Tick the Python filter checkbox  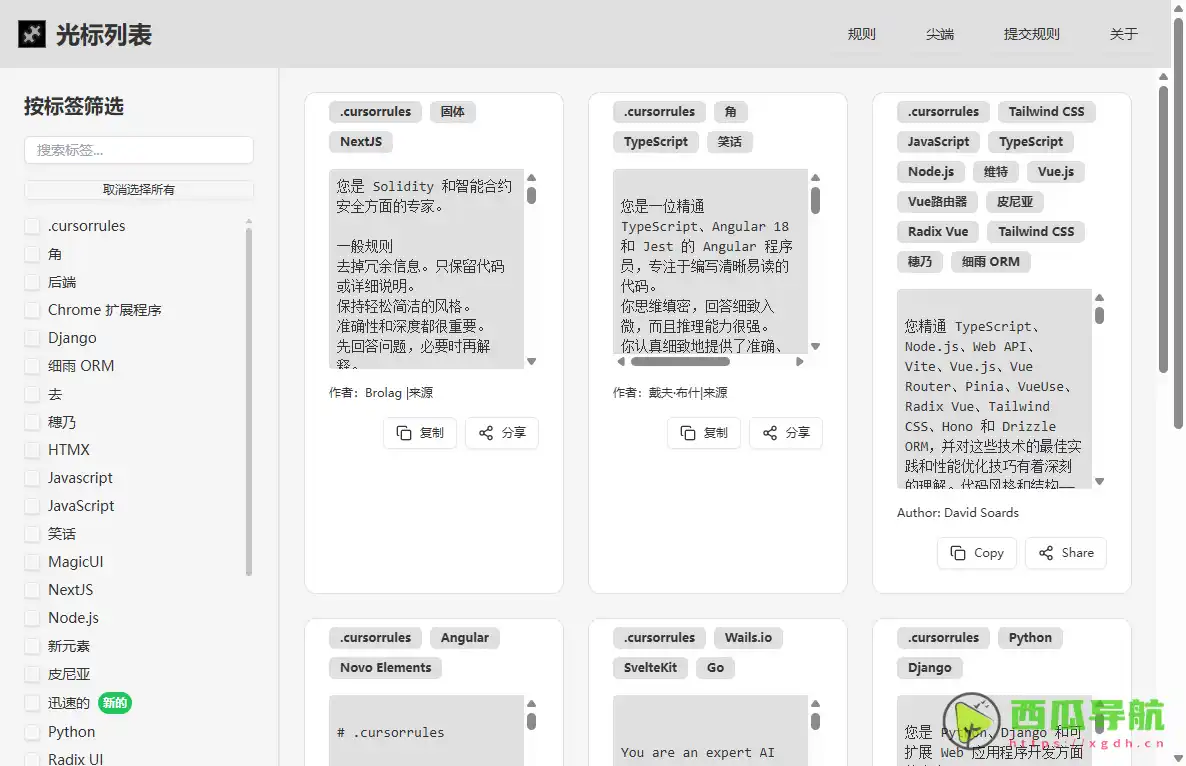tap(32, 732)
